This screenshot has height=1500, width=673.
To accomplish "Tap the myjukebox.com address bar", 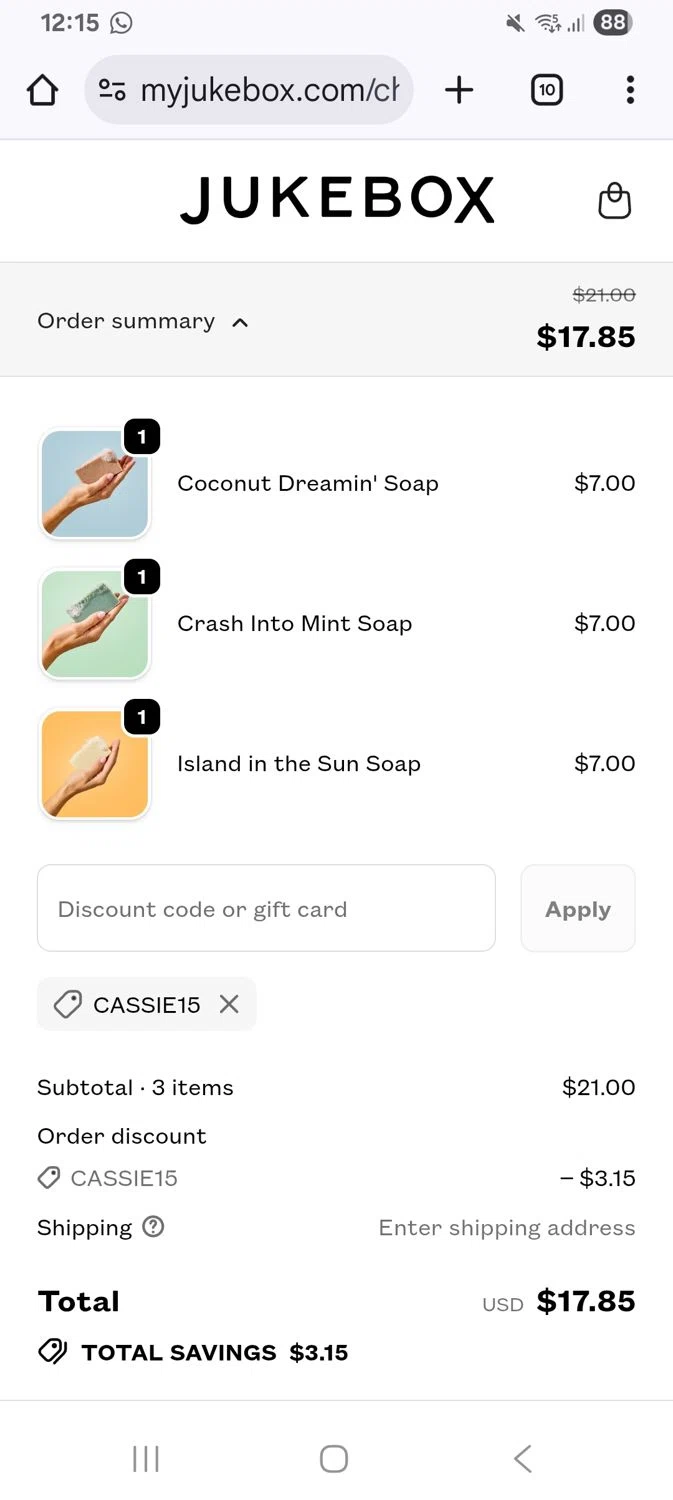I will tap(268, 91).
